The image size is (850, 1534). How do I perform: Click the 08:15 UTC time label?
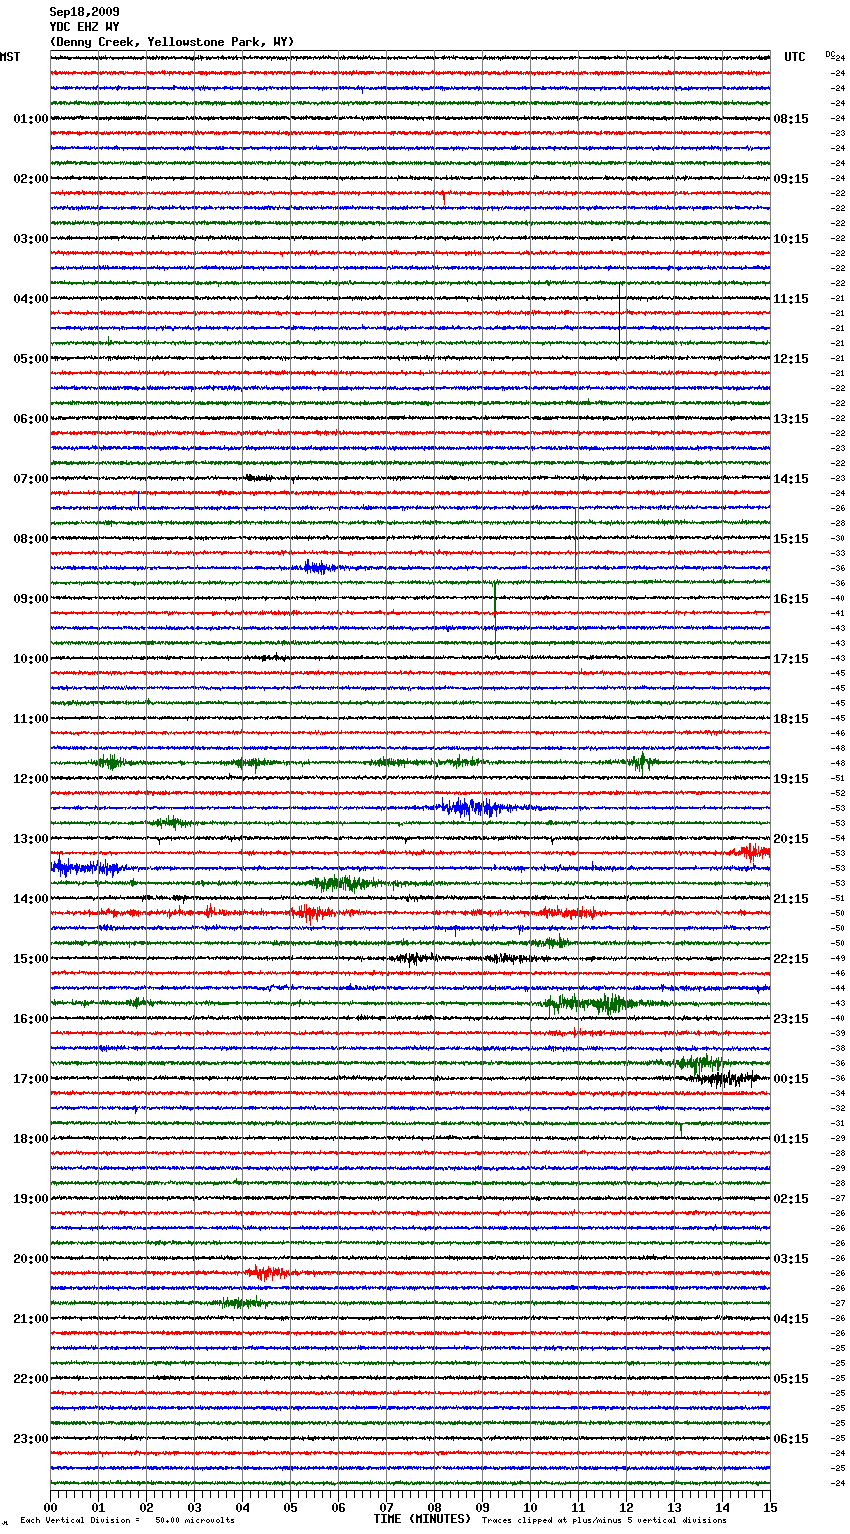(x=791, y=119)
